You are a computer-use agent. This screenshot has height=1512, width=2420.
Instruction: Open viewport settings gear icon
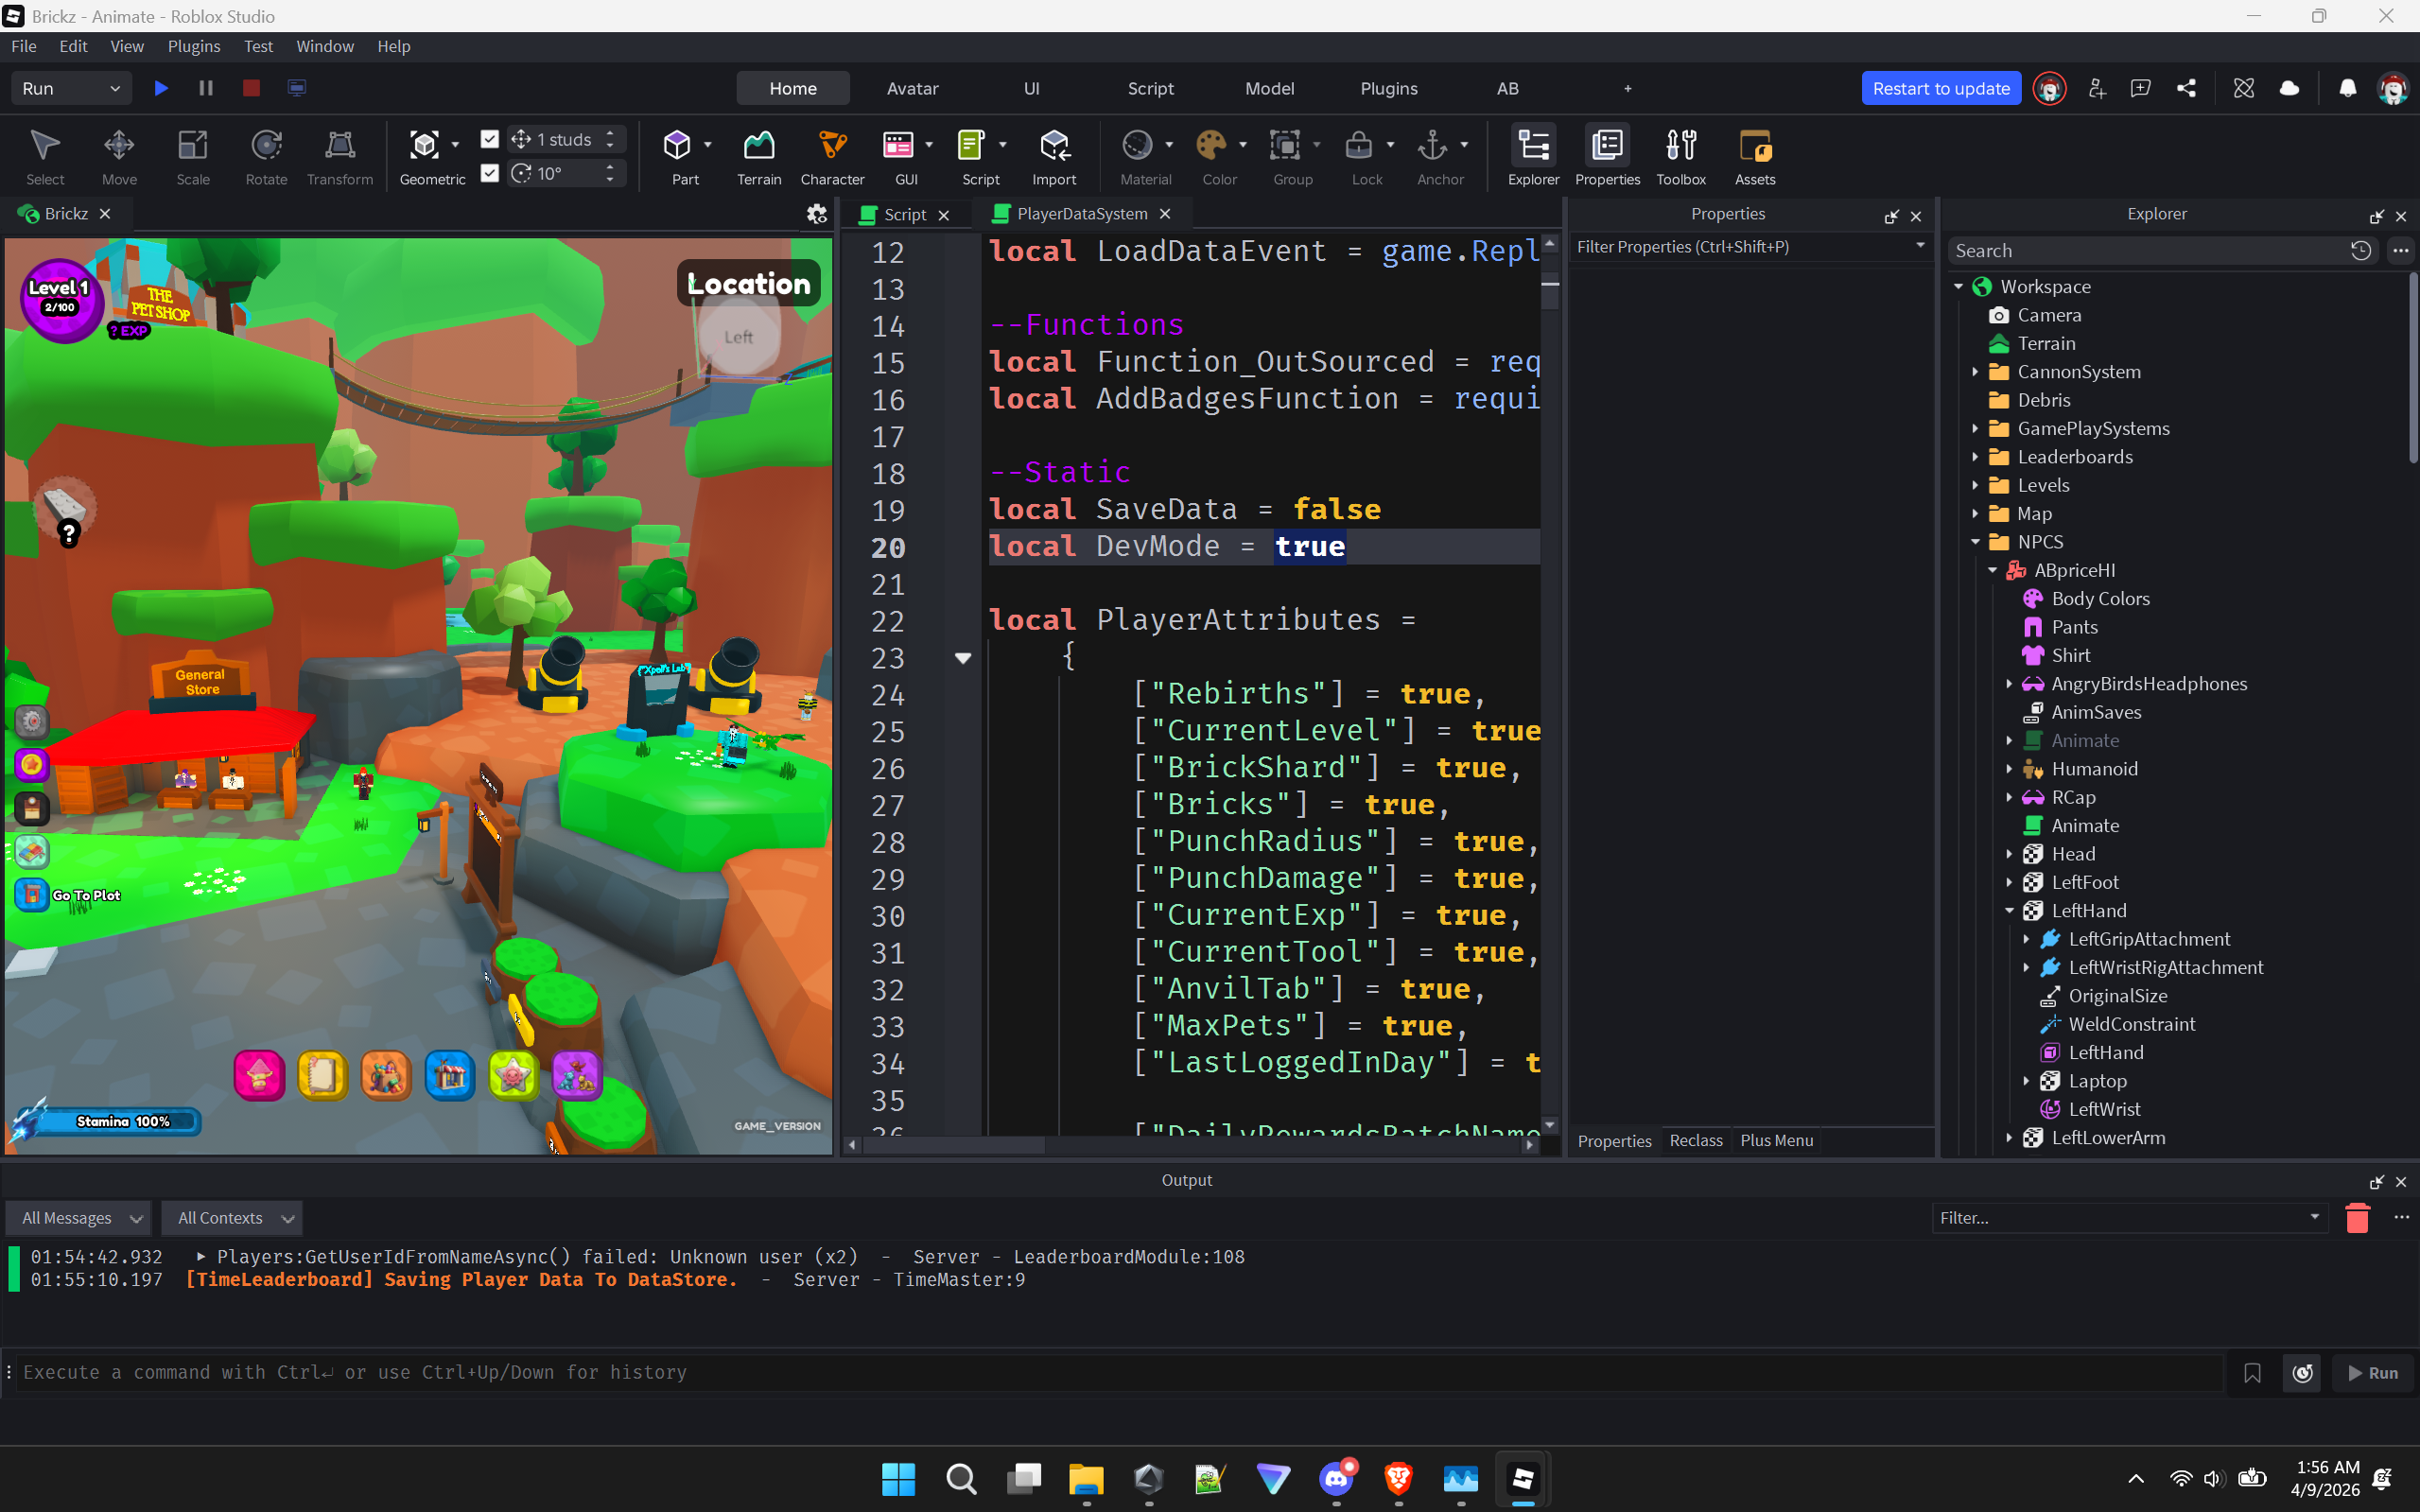817,214
